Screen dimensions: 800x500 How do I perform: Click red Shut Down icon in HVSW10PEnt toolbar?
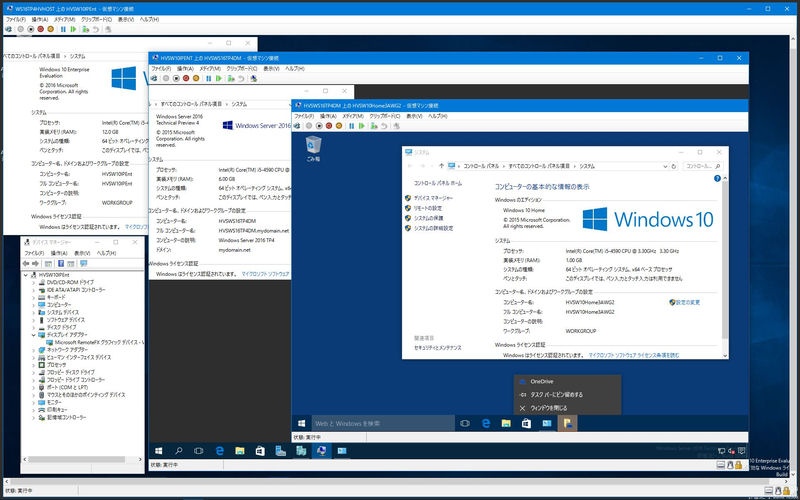tap(40, 29)
